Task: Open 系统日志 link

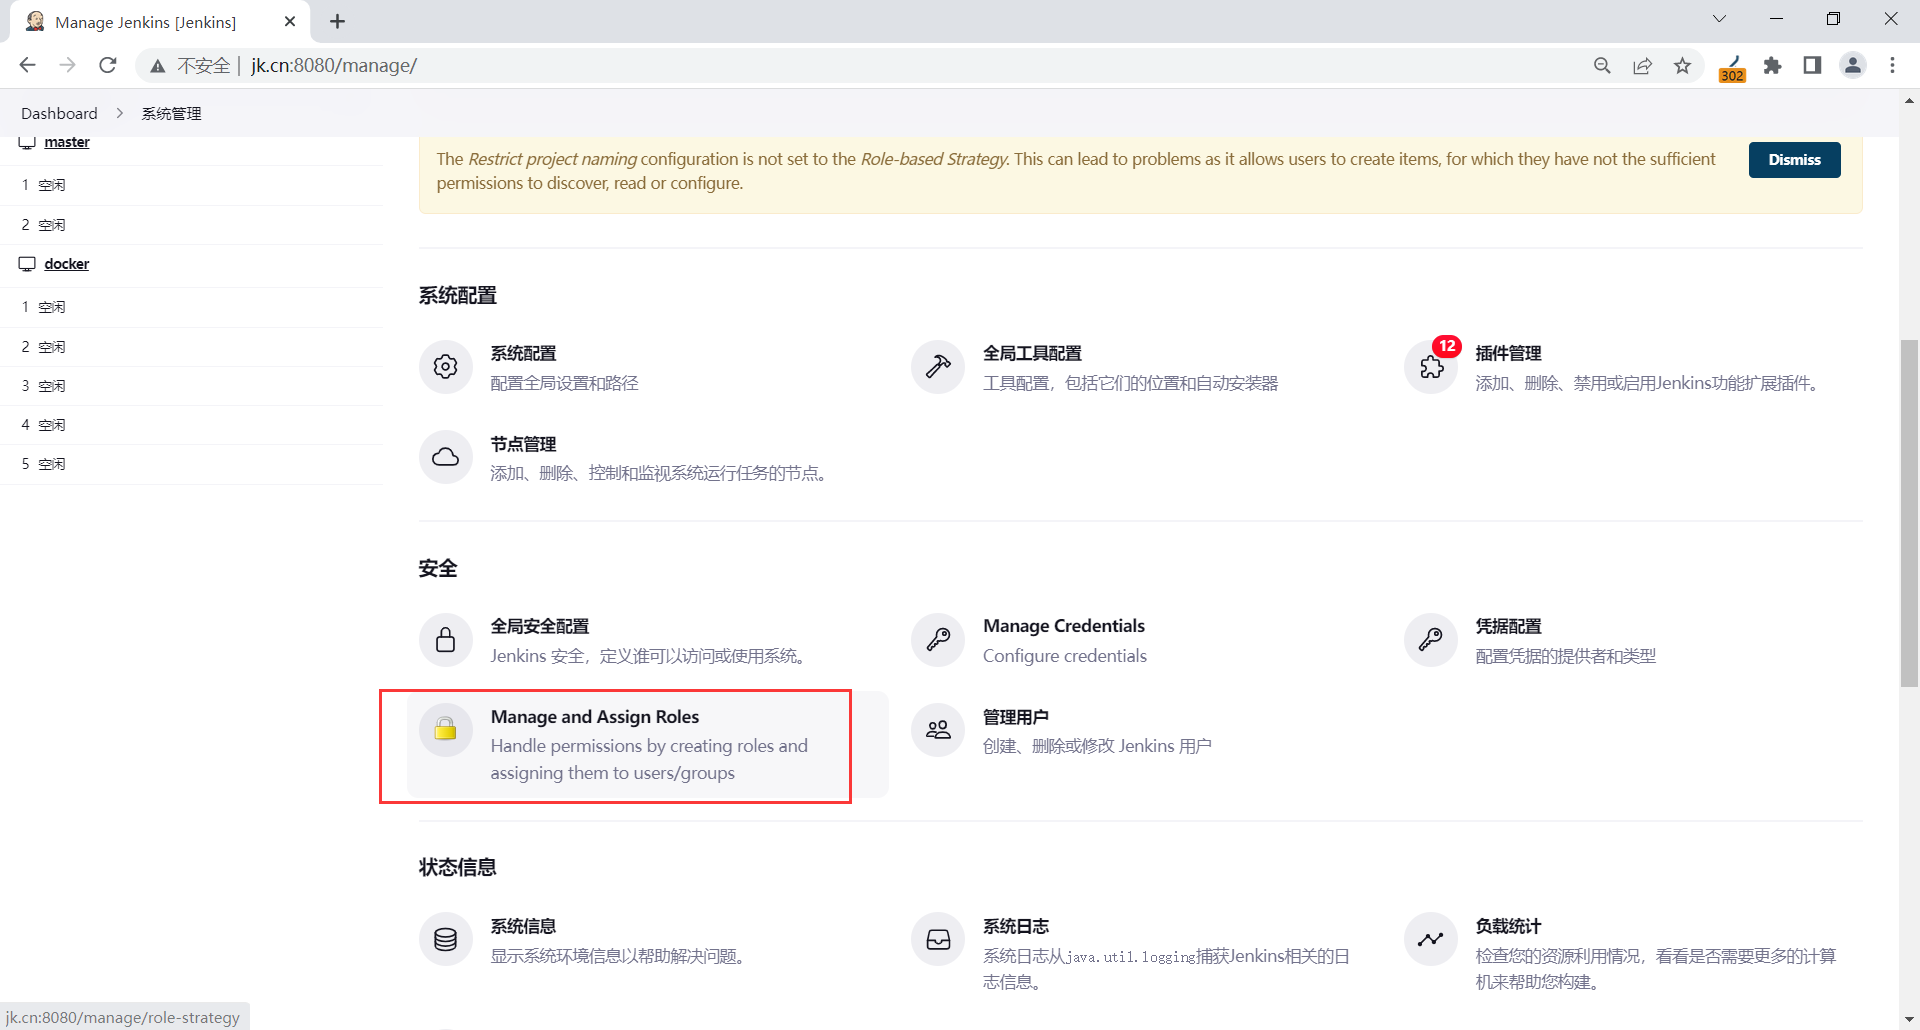Action: click(x=1016, y=926)
